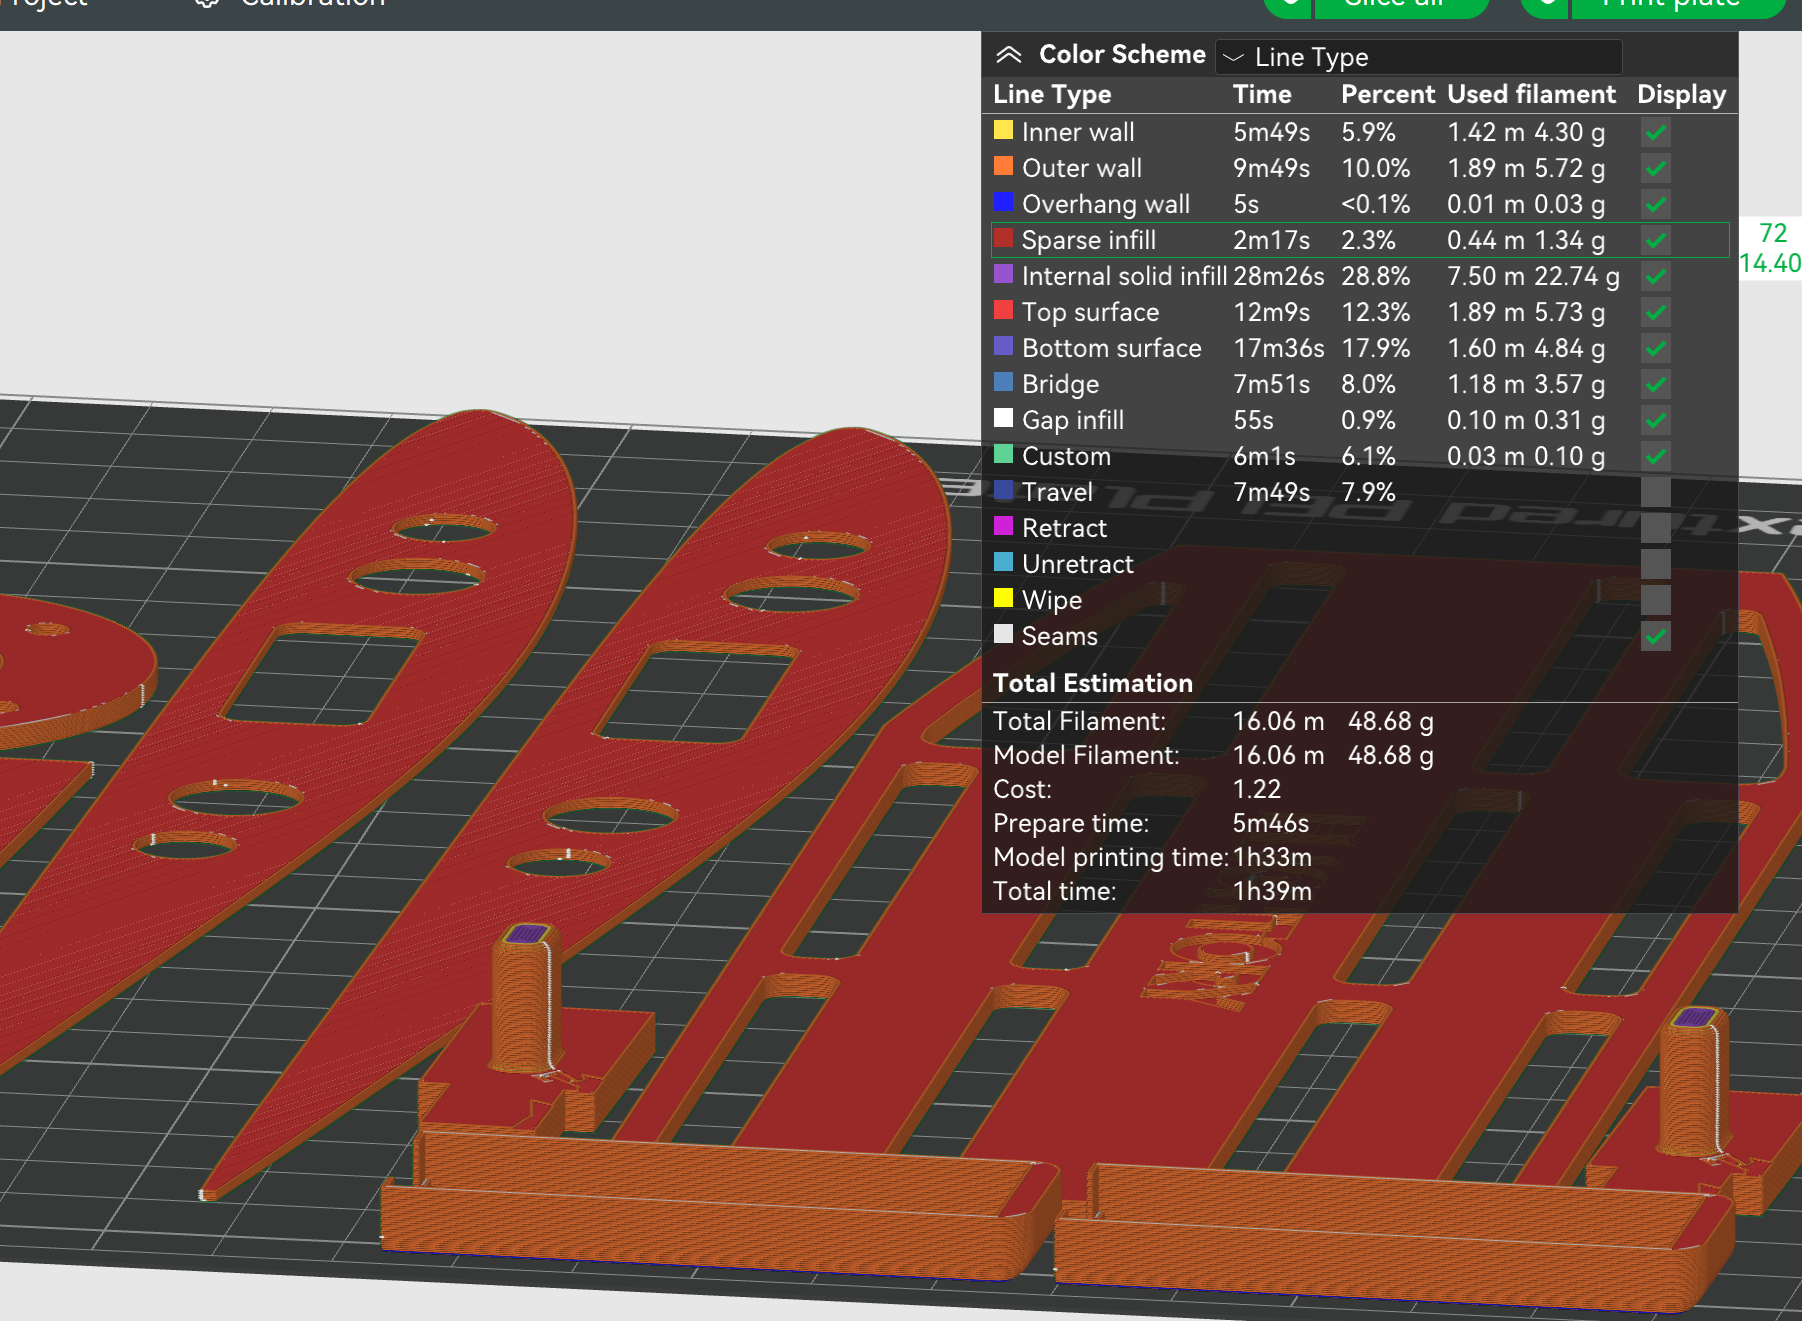The width and height of the screenshot is (1802, 1321).
Task: Click the 'Percent' column header
Action: click(1388, 94)
